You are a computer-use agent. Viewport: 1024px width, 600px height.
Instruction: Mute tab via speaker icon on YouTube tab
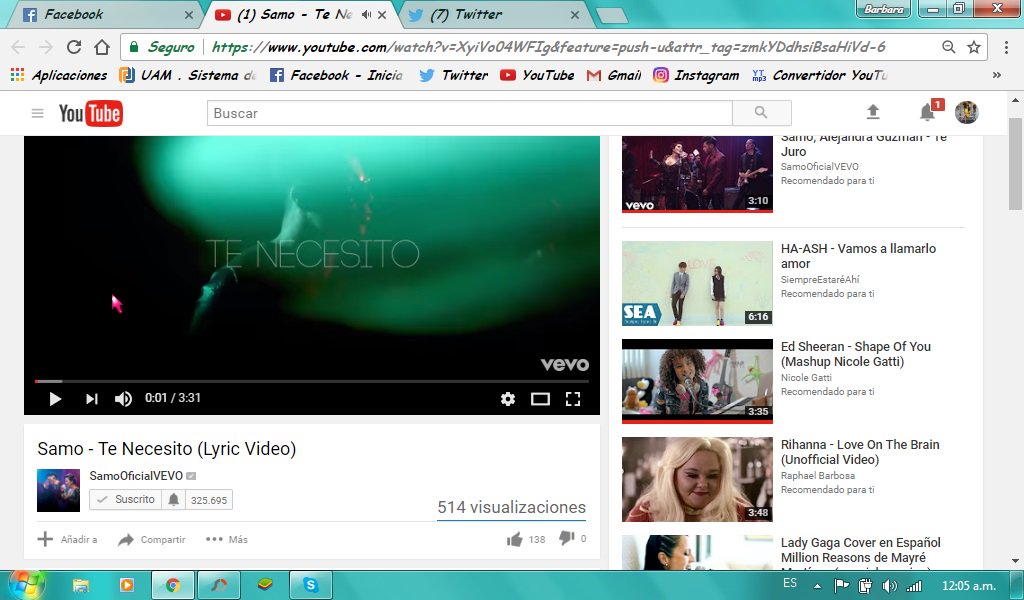[x=366, y=14]
